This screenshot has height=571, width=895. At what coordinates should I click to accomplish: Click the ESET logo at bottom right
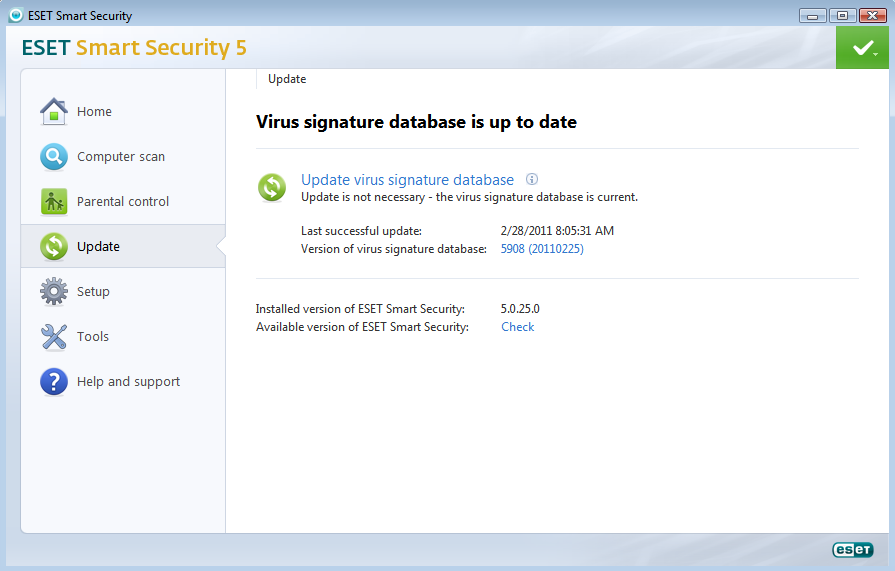(x=852, y=550)
